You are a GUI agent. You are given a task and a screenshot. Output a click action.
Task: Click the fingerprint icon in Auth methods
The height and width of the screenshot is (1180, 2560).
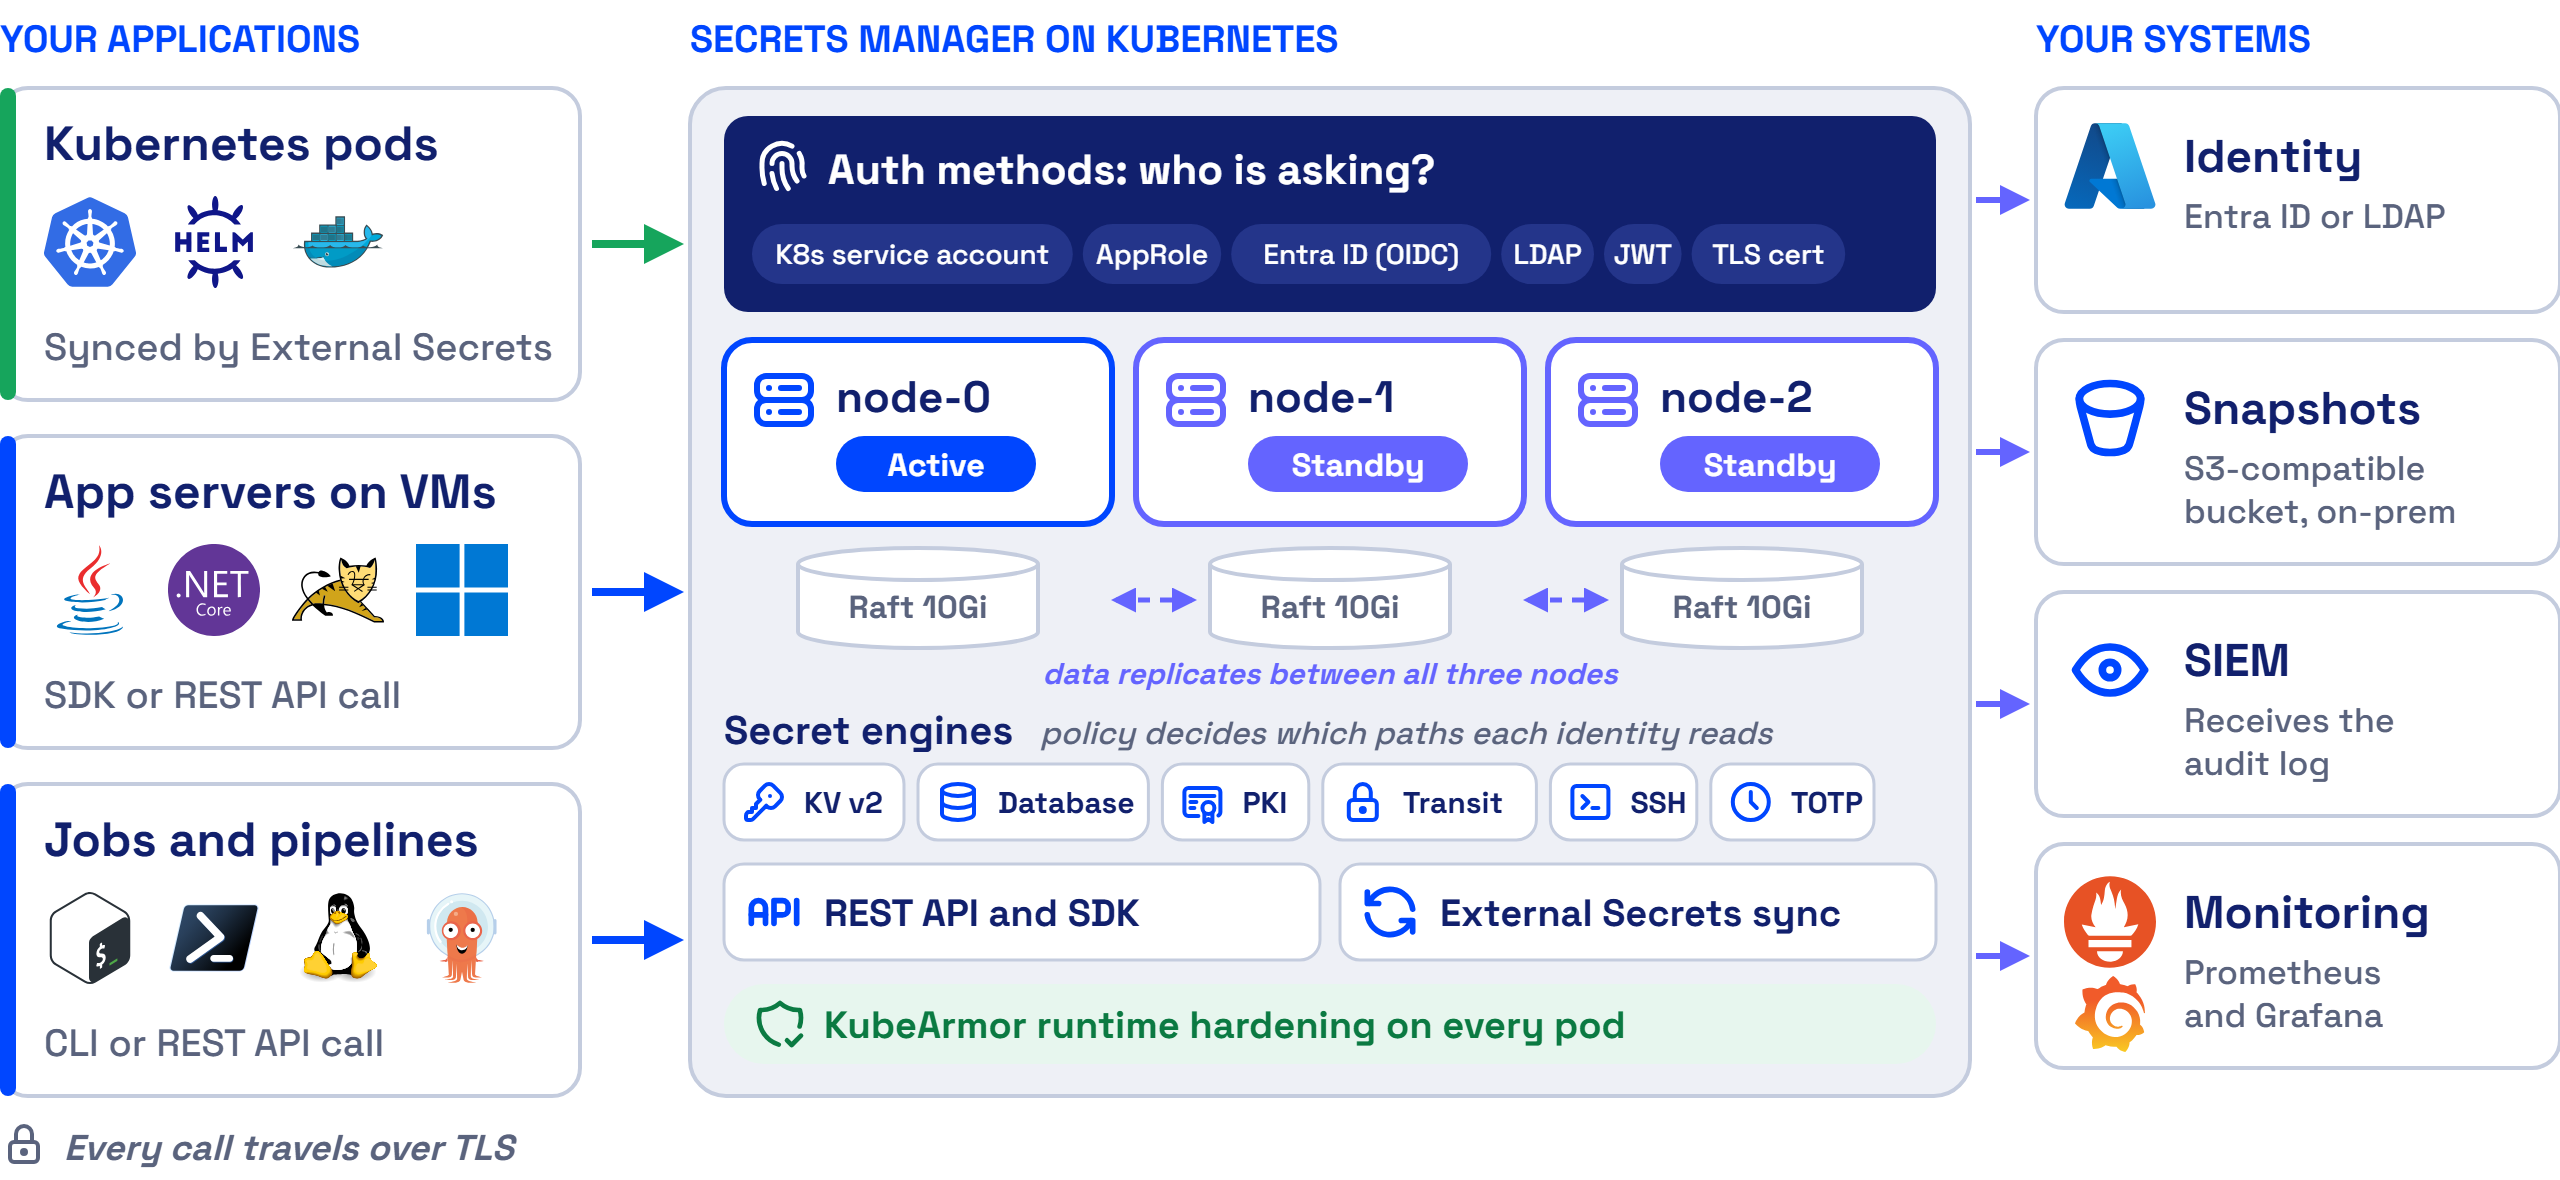(x=782, y=166)
